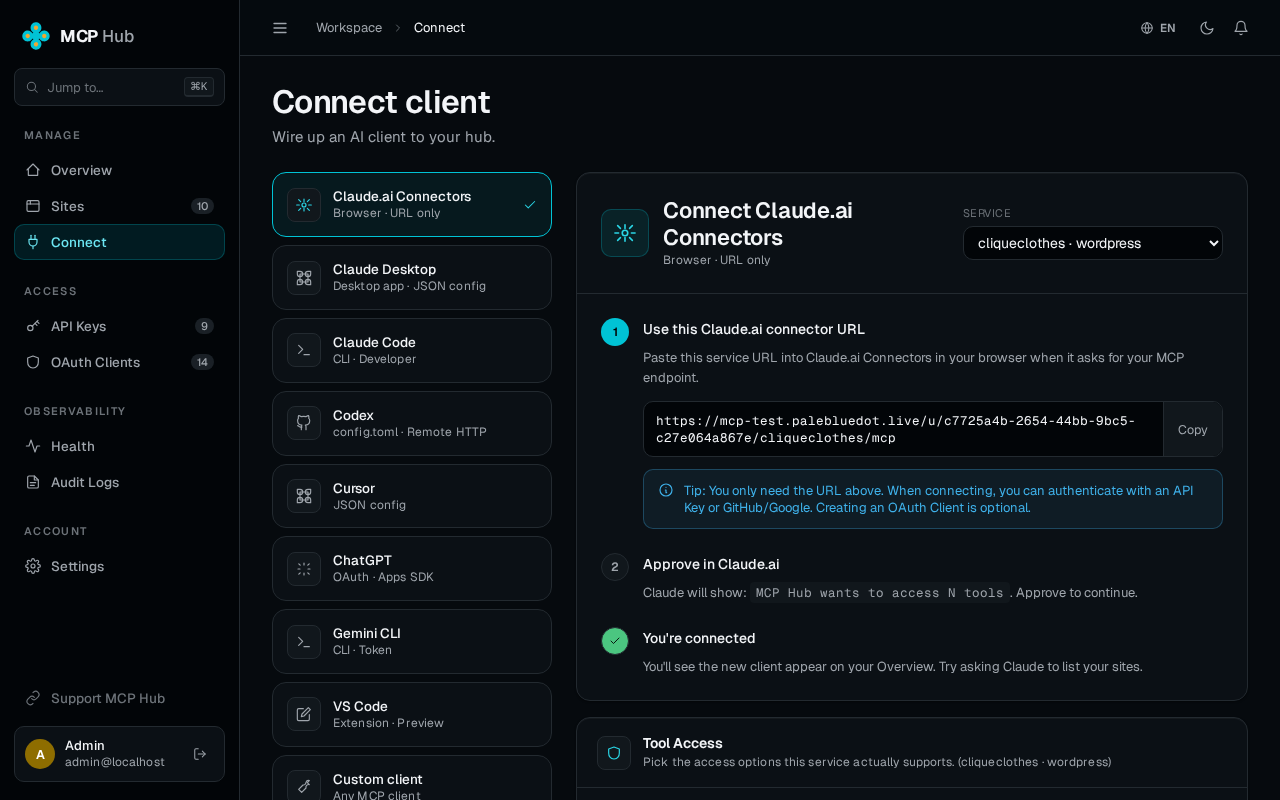1280x800 pixels.
Task: Click the Gemini CLI terminal icon
Action: (304, 642)
